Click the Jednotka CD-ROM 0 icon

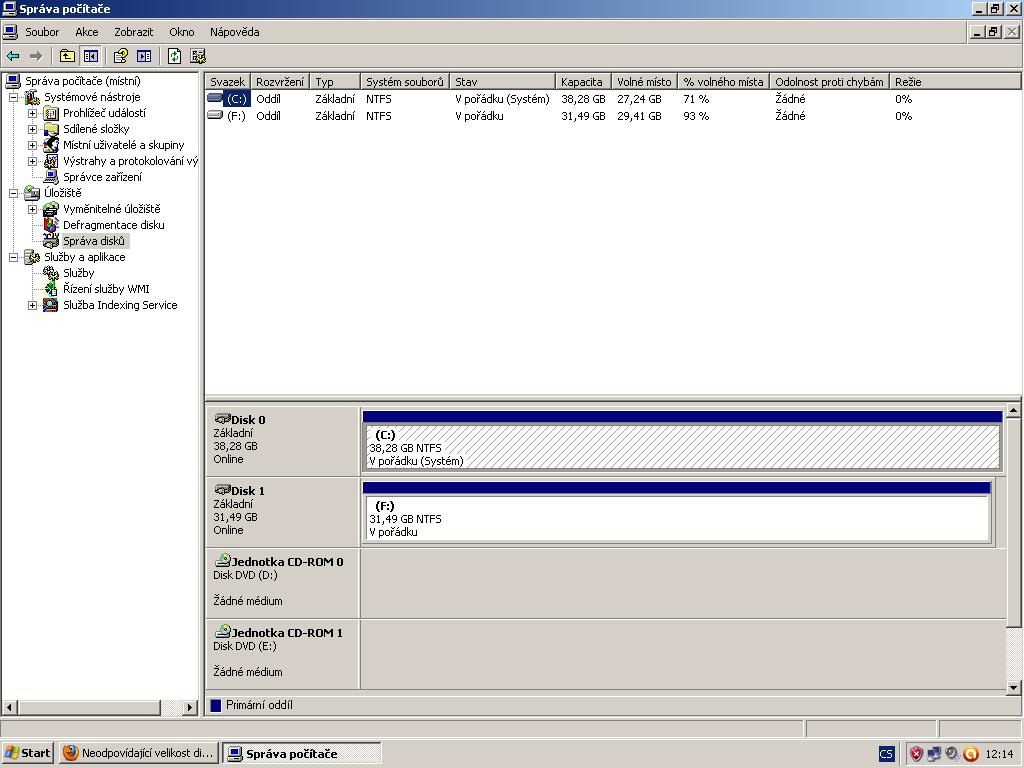click(x=223, y=560)
